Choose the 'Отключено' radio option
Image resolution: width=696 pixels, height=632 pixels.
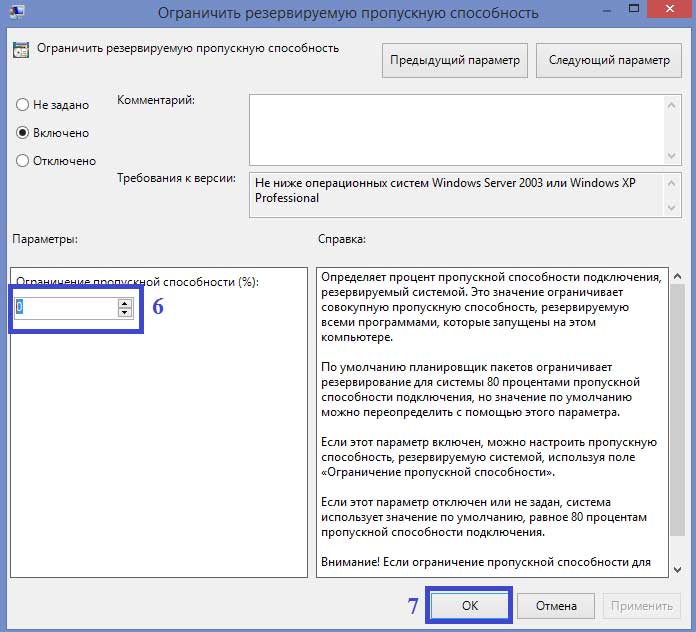23,160
